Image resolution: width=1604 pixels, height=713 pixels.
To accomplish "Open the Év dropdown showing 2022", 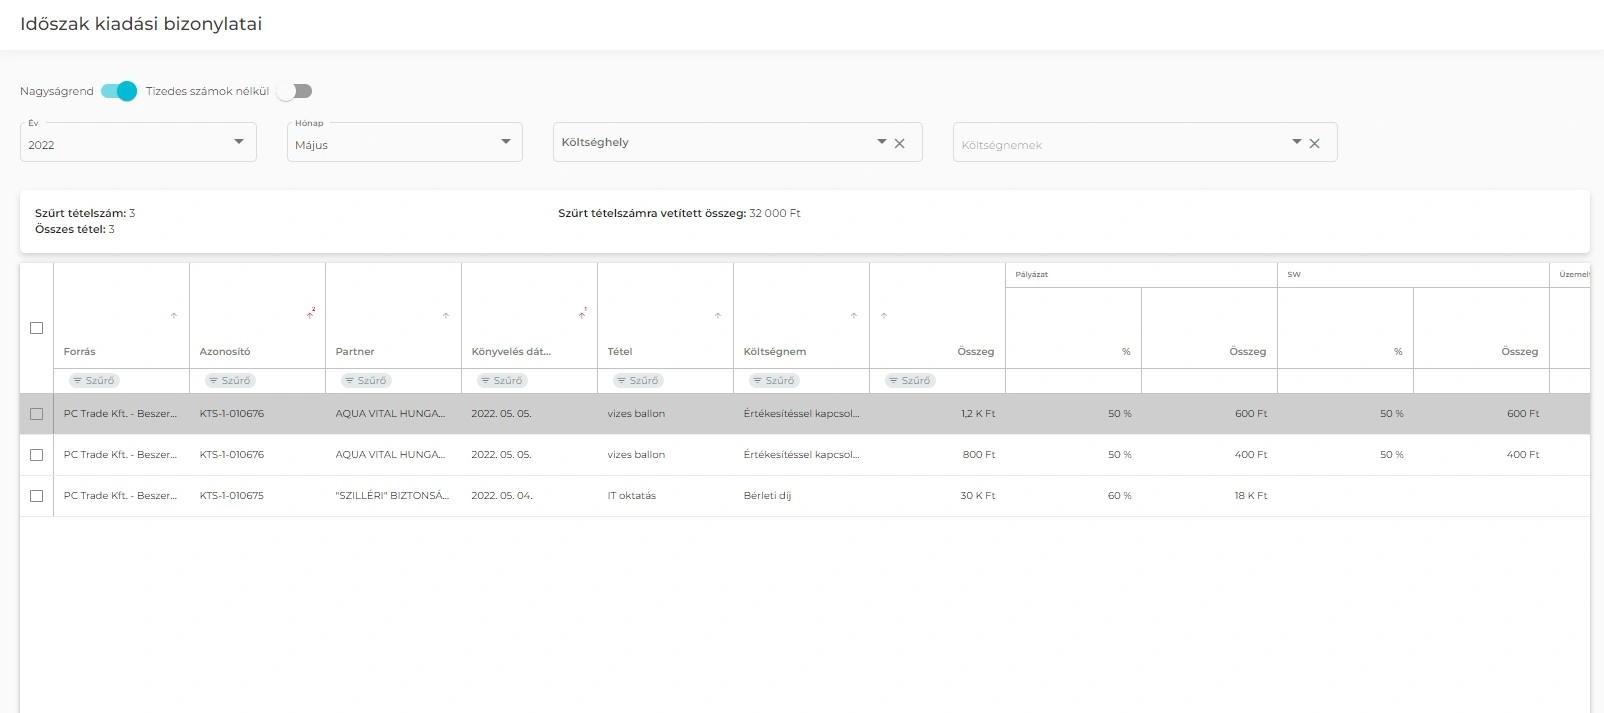I will click(x=138, y=143).
